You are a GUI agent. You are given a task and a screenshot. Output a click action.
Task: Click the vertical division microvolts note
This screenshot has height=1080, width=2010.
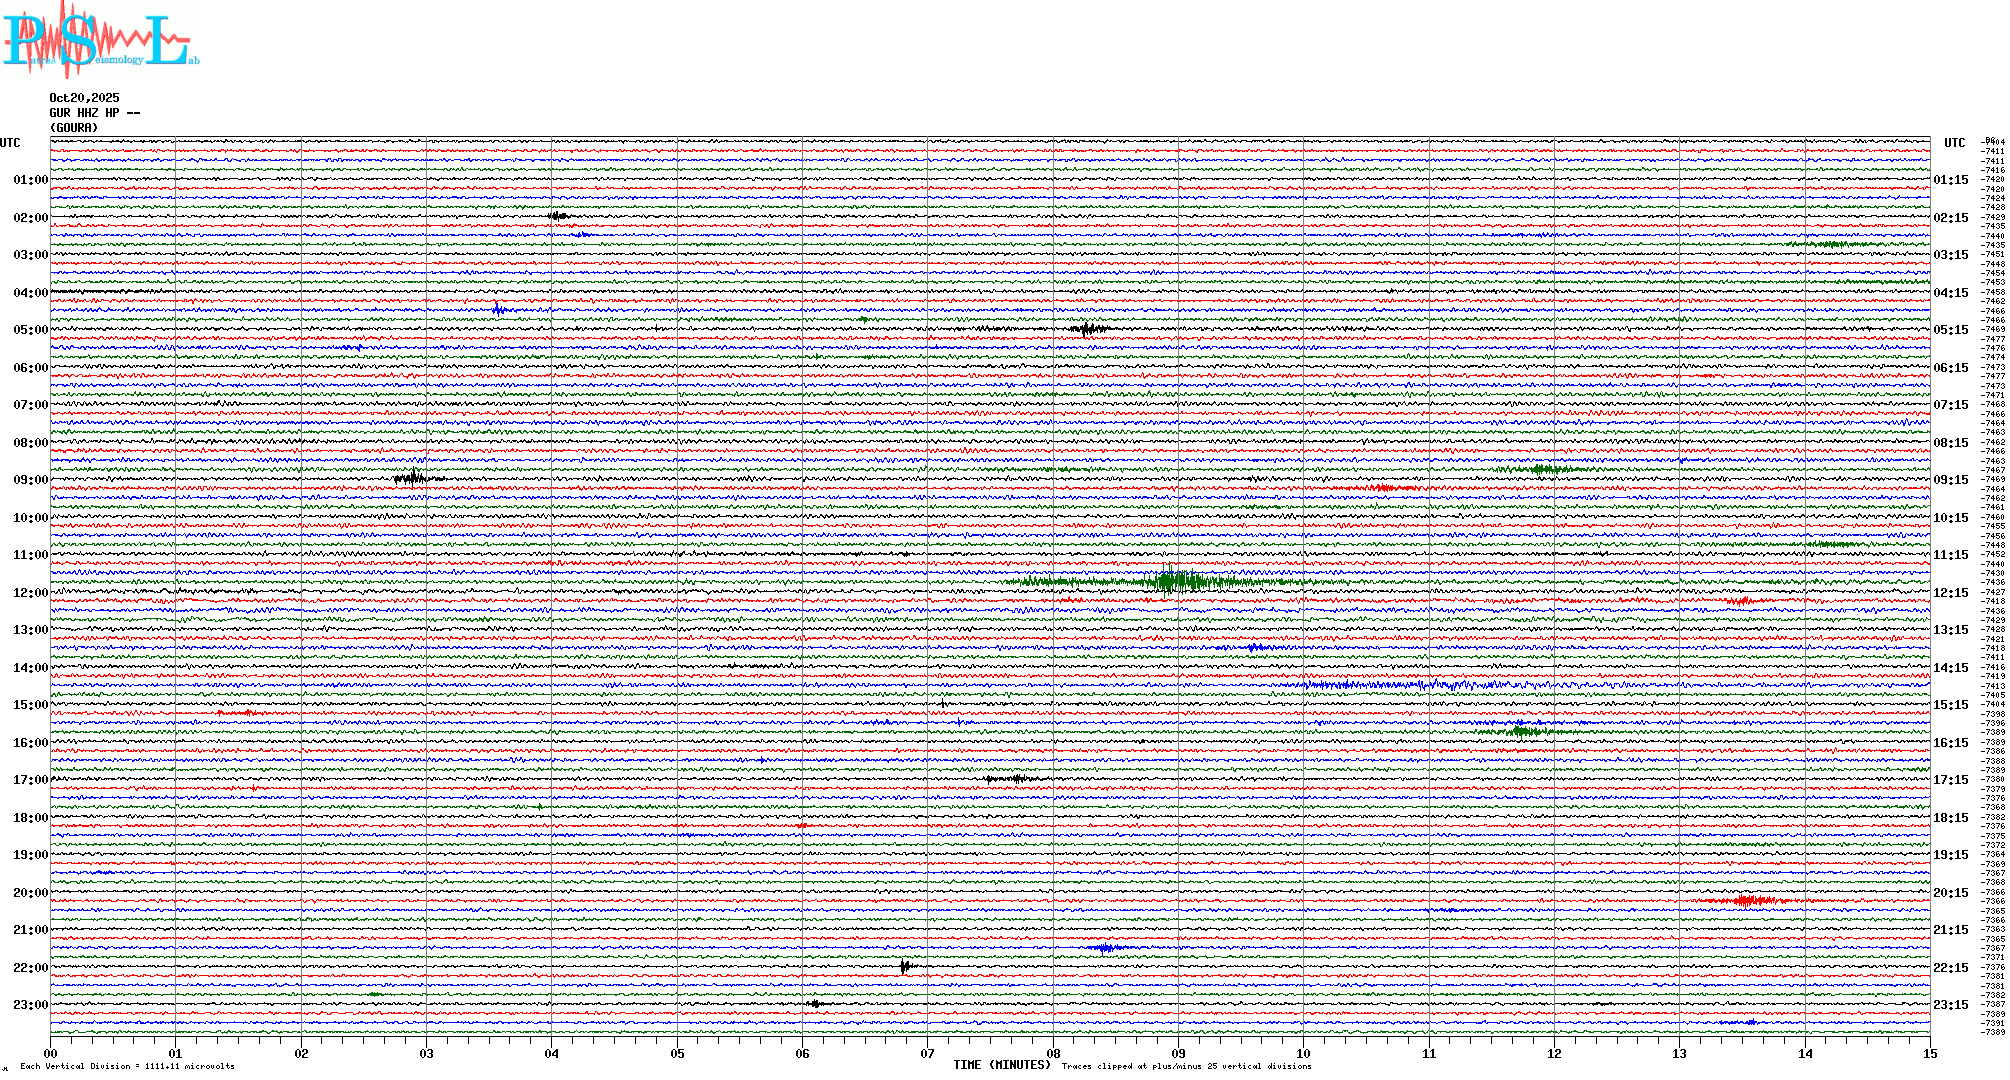(127, 1066)
